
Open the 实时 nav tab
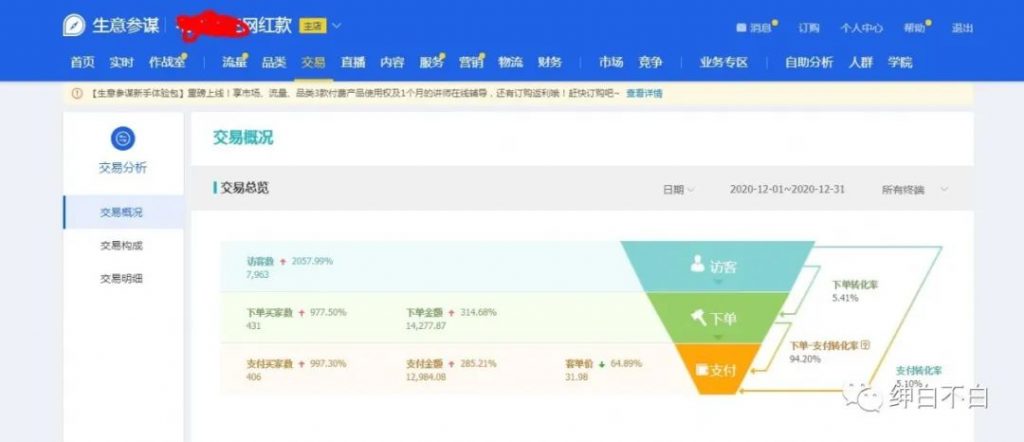pos(121,63)
